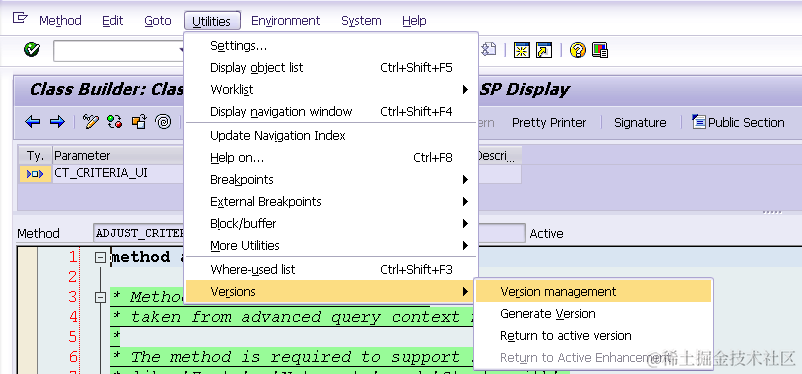Collapse the method block at line 1
The height and width of the screenshot is (374, 802).
click(x=101, y=258)
